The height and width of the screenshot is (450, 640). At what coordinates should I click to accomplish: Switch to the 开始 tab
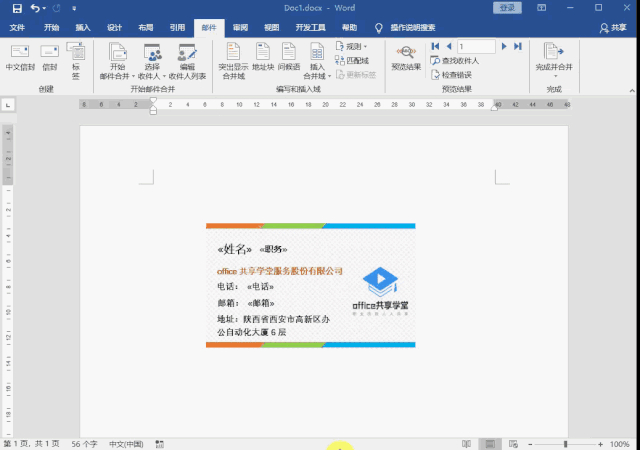(x=51, y=28)
